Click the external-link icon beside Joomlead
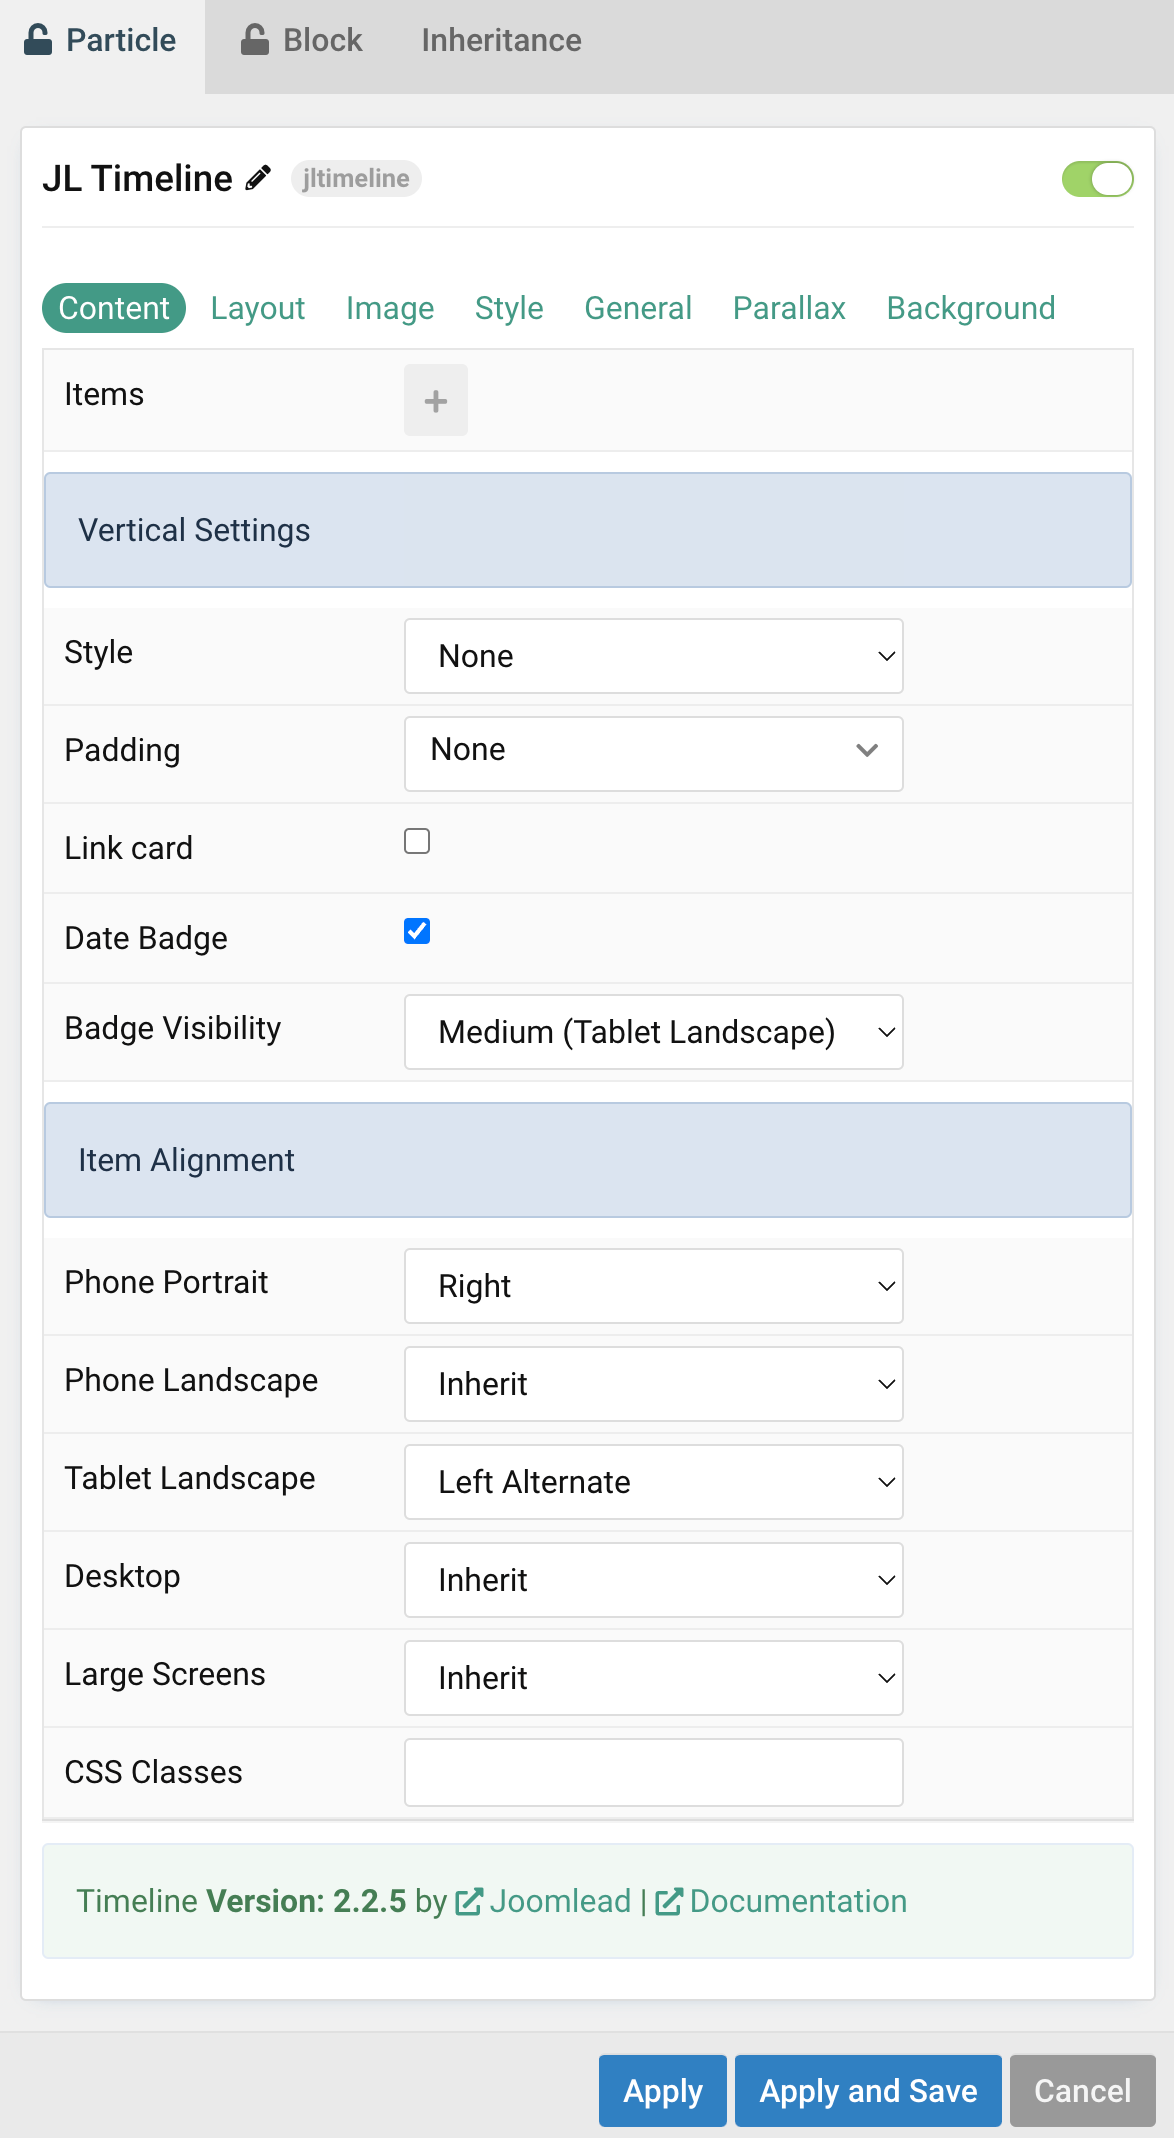Screen dimensions: 1174x2138 (470, 1900)
